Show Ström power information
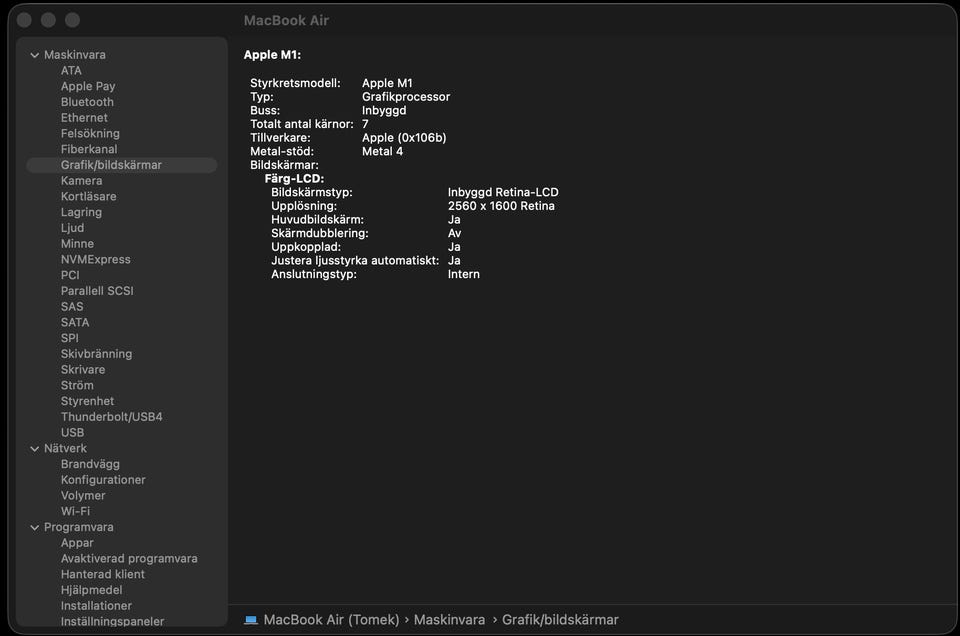960x636 pixels. click(77, 386)
